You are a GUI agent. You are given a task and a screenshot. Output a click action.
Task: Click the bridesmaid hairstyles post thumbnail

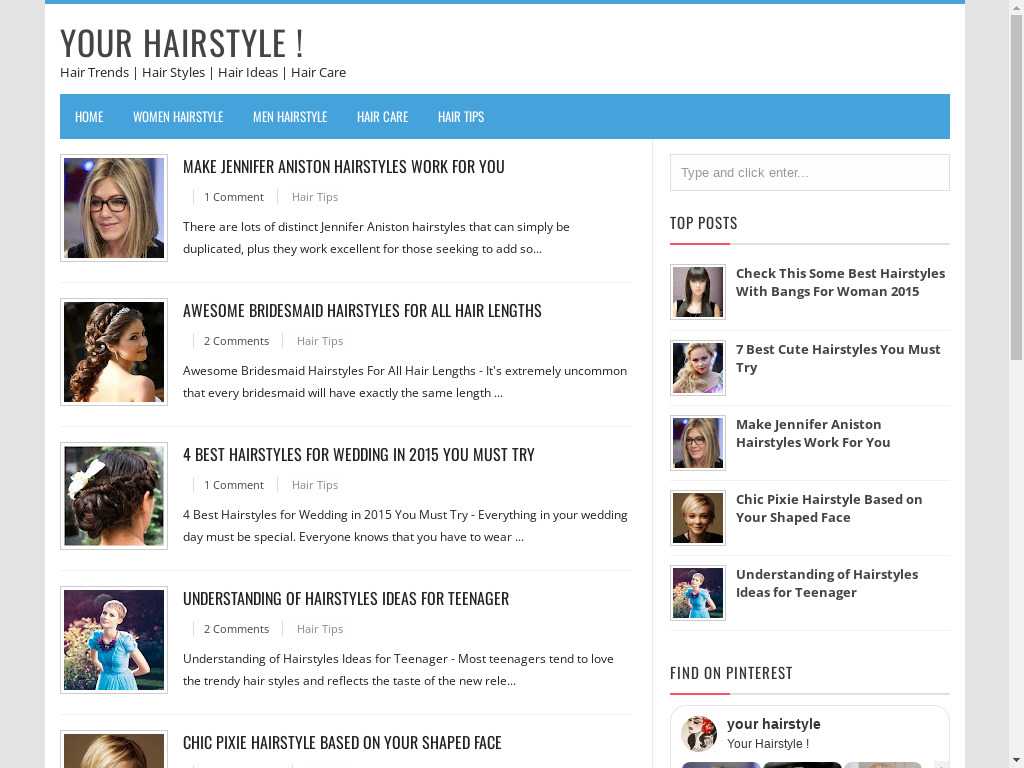click(x=114, y=352)
